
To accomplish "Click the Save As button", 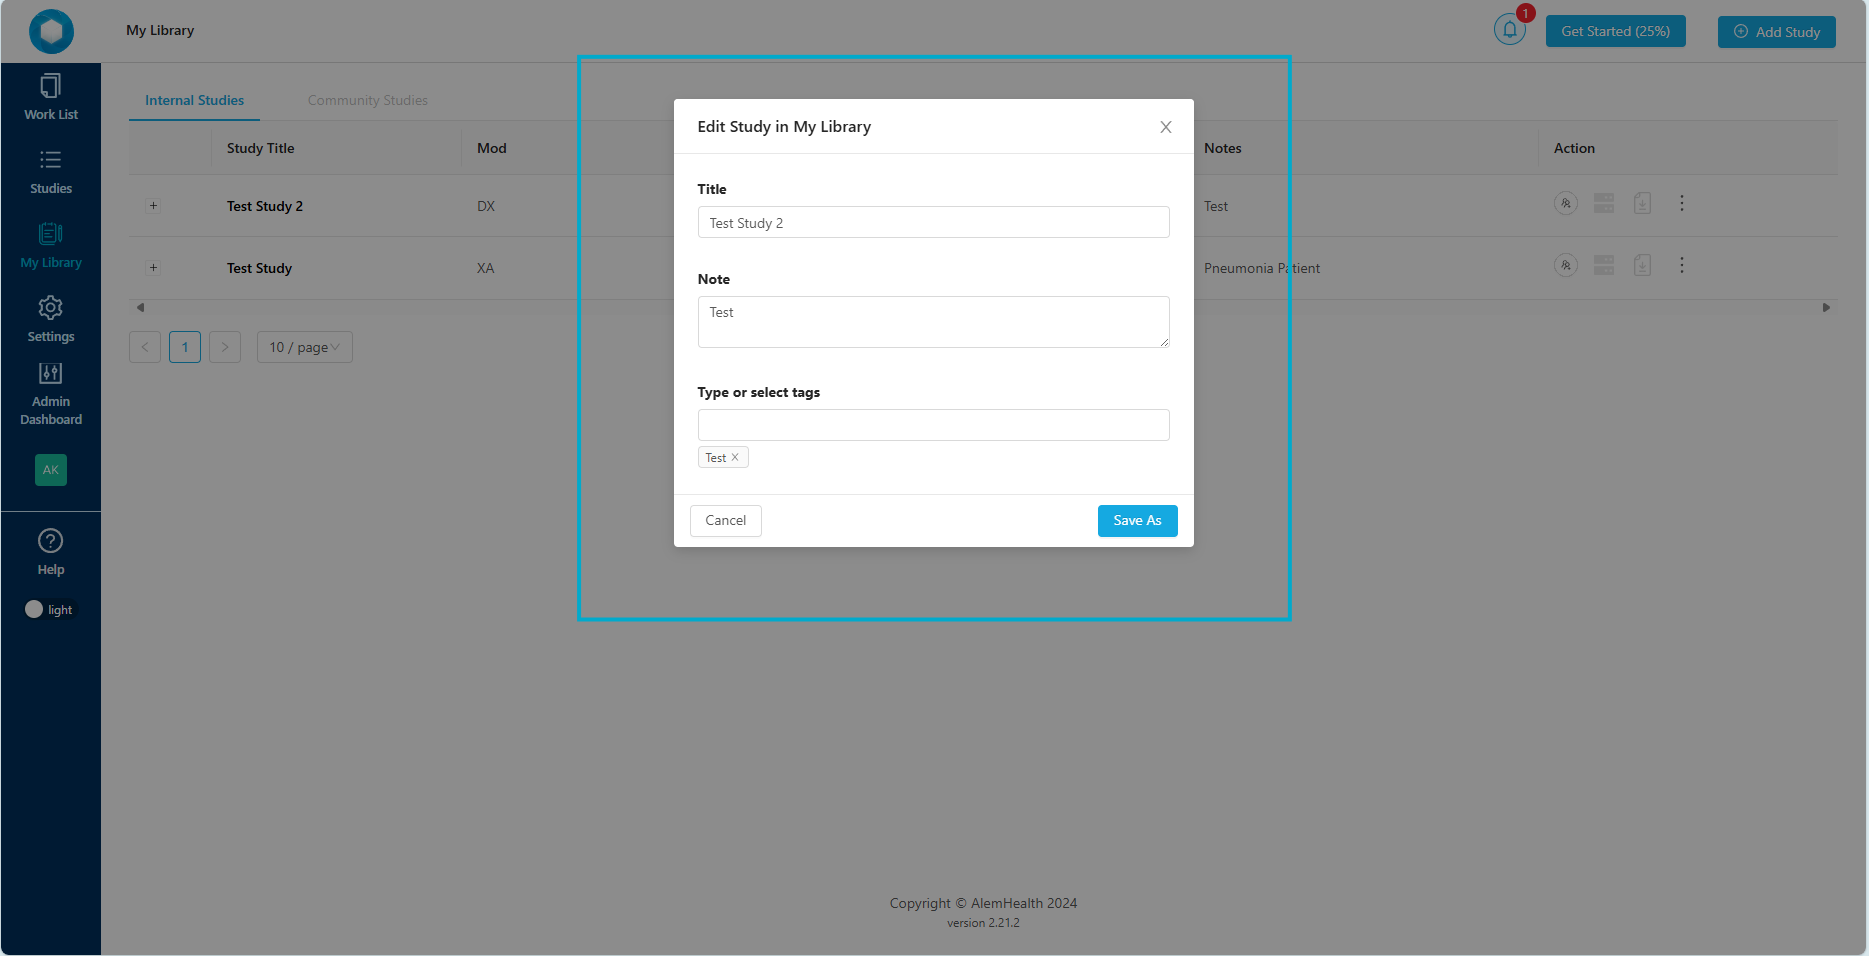I will tap(1138, 521).
